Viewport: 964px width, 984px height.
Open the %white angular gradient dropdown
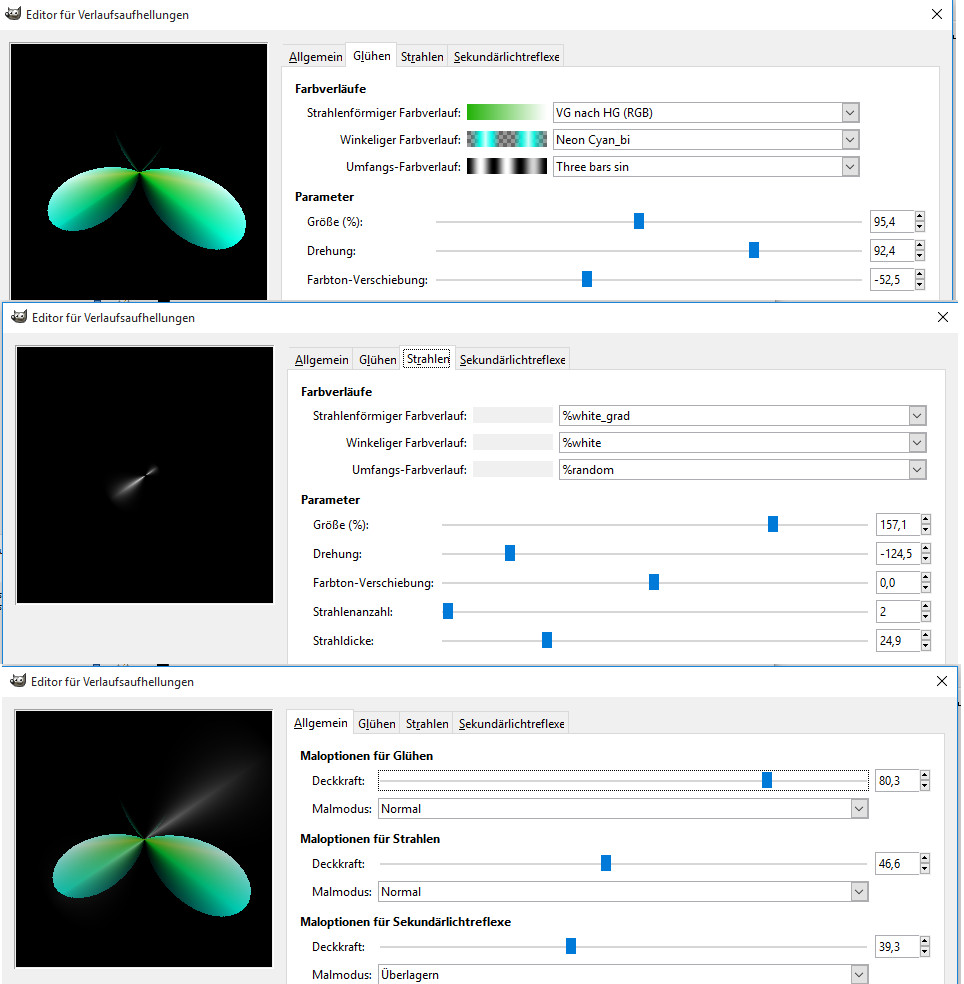[x=917, y=442]
